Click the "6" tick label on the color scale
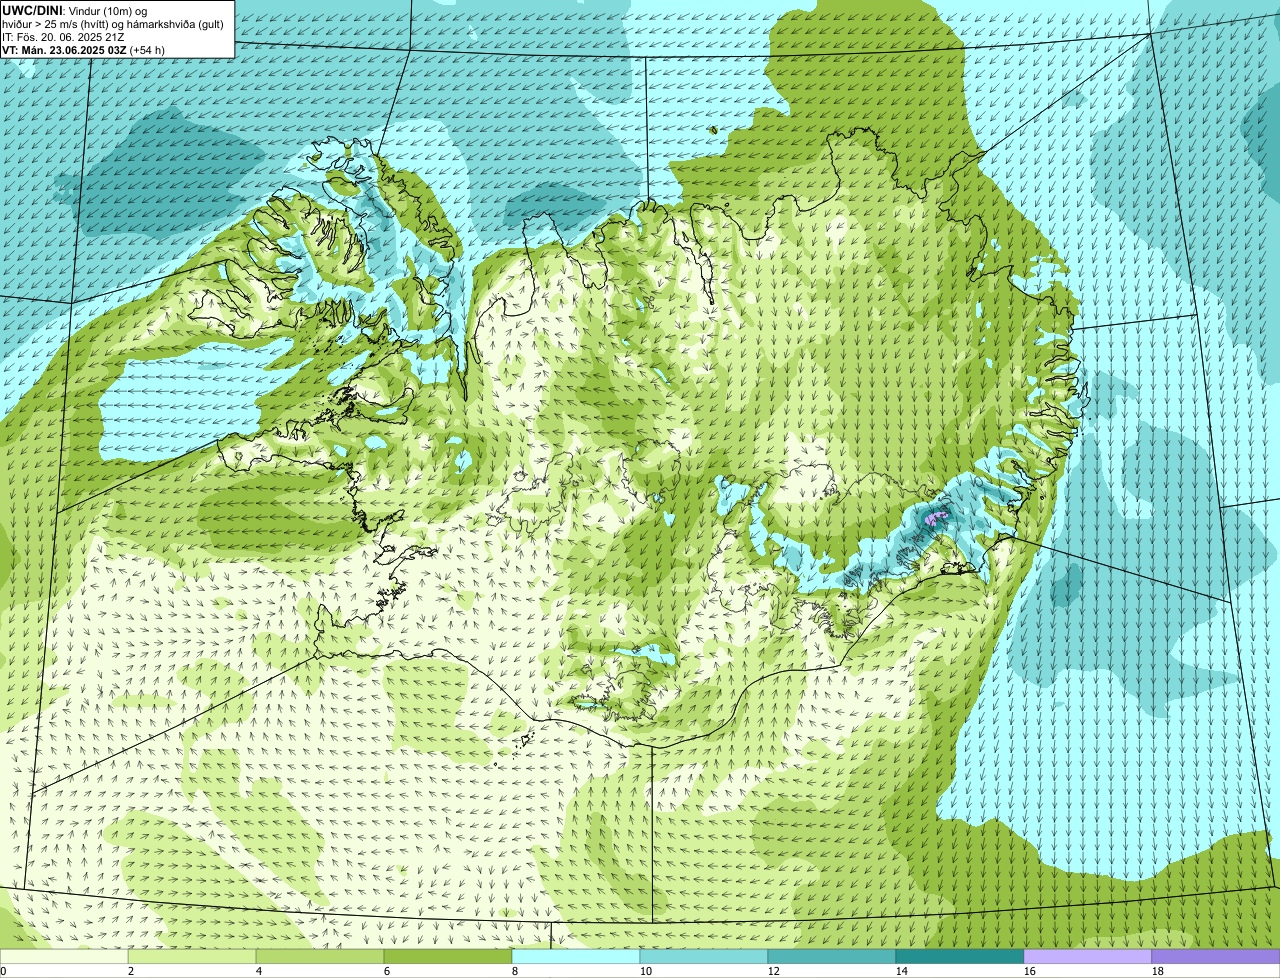Screen dimensions: 1280x978 387,971
